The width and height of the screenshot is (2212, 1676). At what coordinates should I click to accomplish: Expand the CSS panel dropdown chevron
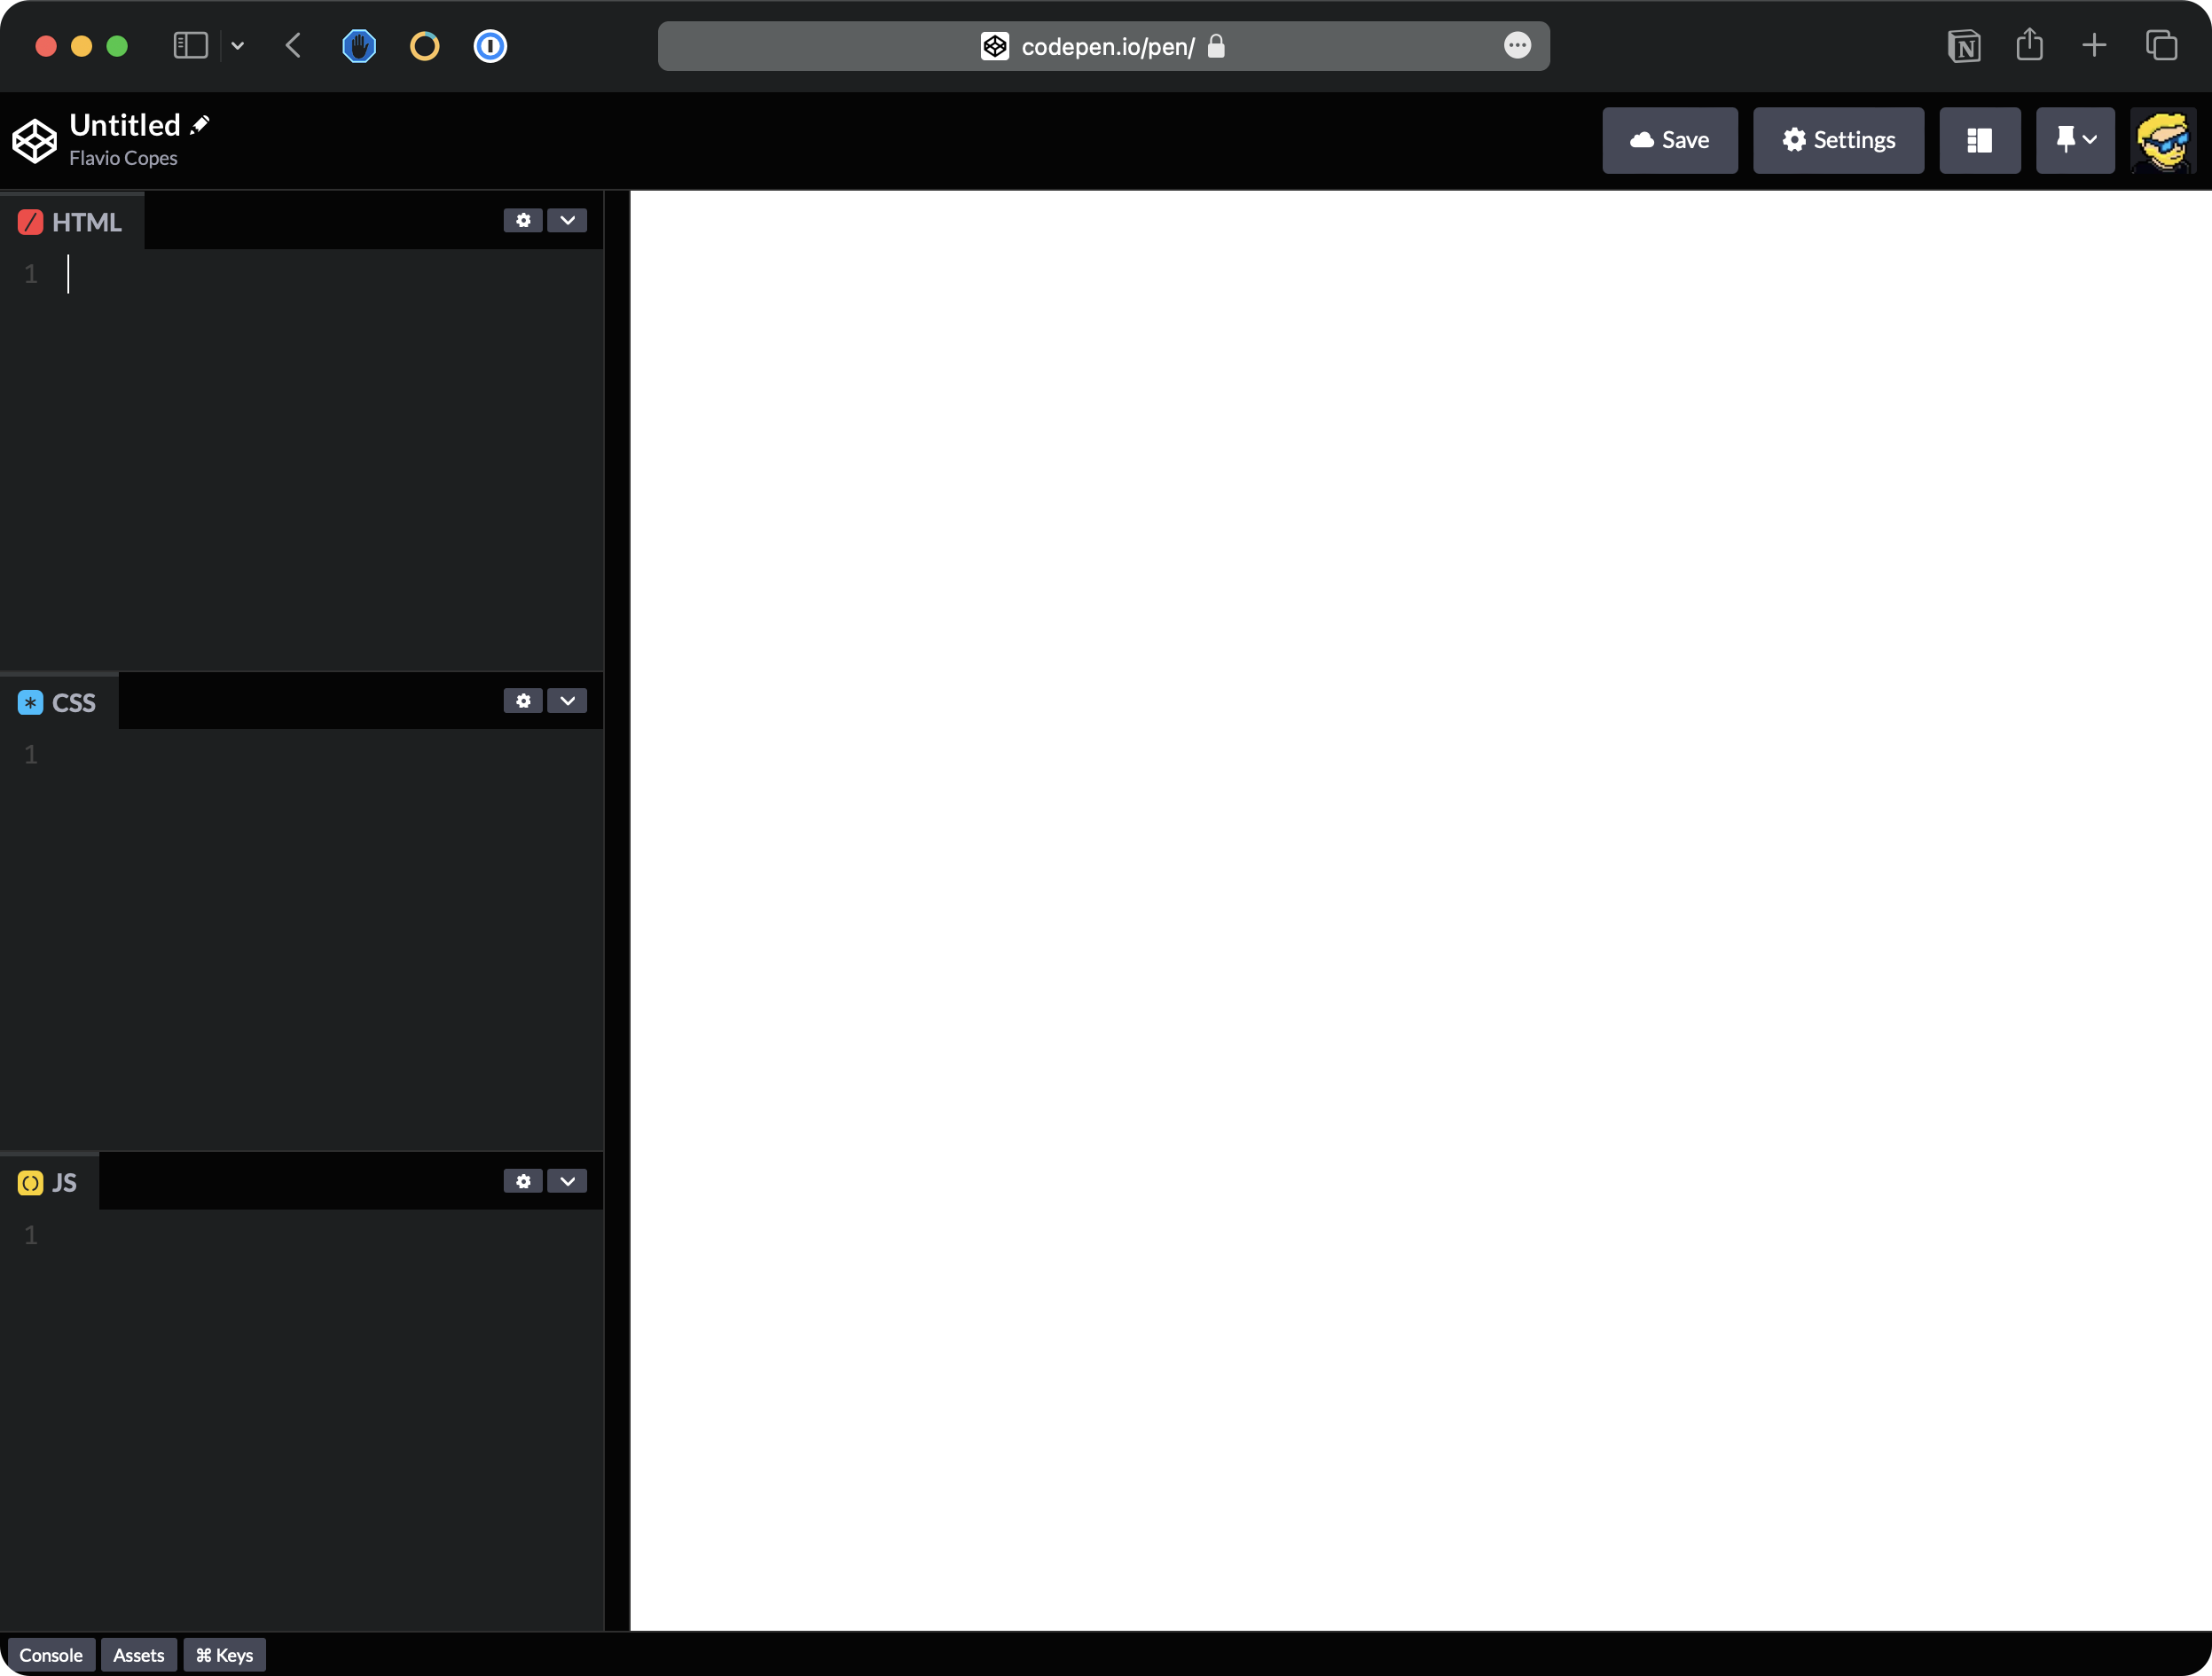pyautogui.click(x=567, y=701)
